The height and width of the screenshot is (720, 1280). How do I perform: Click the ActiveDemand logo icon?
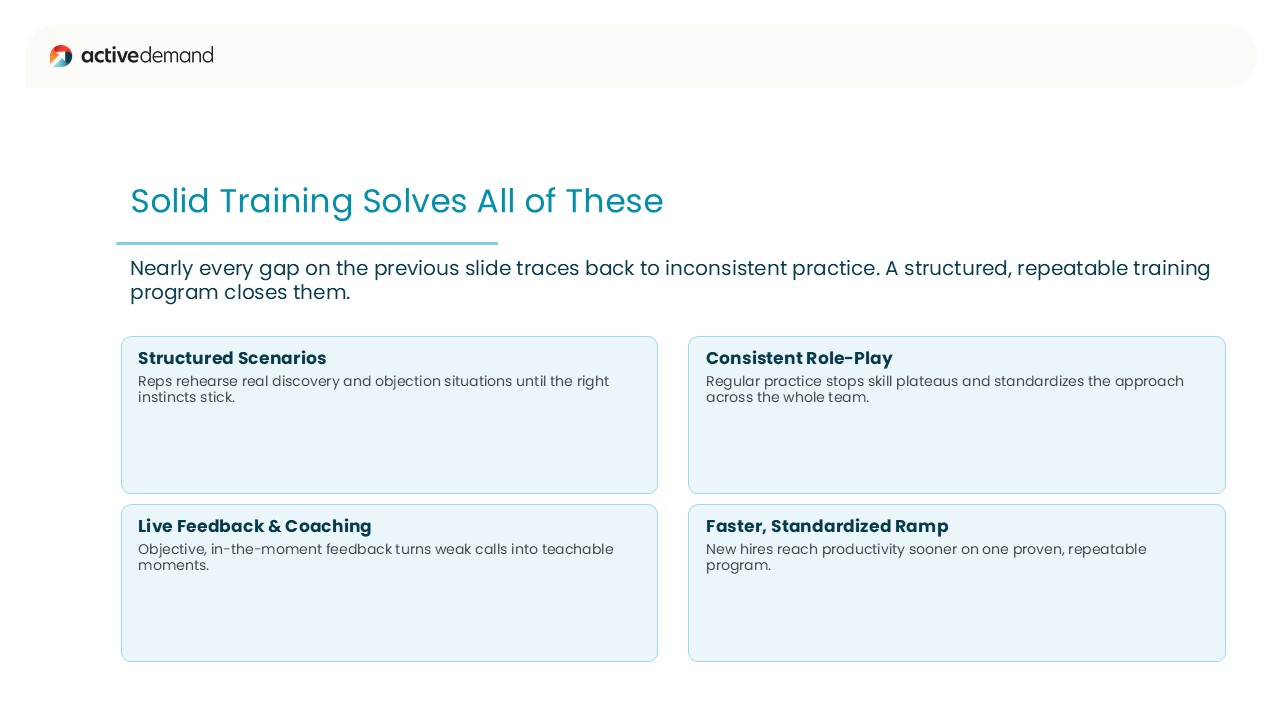click(x=61, y=56)
